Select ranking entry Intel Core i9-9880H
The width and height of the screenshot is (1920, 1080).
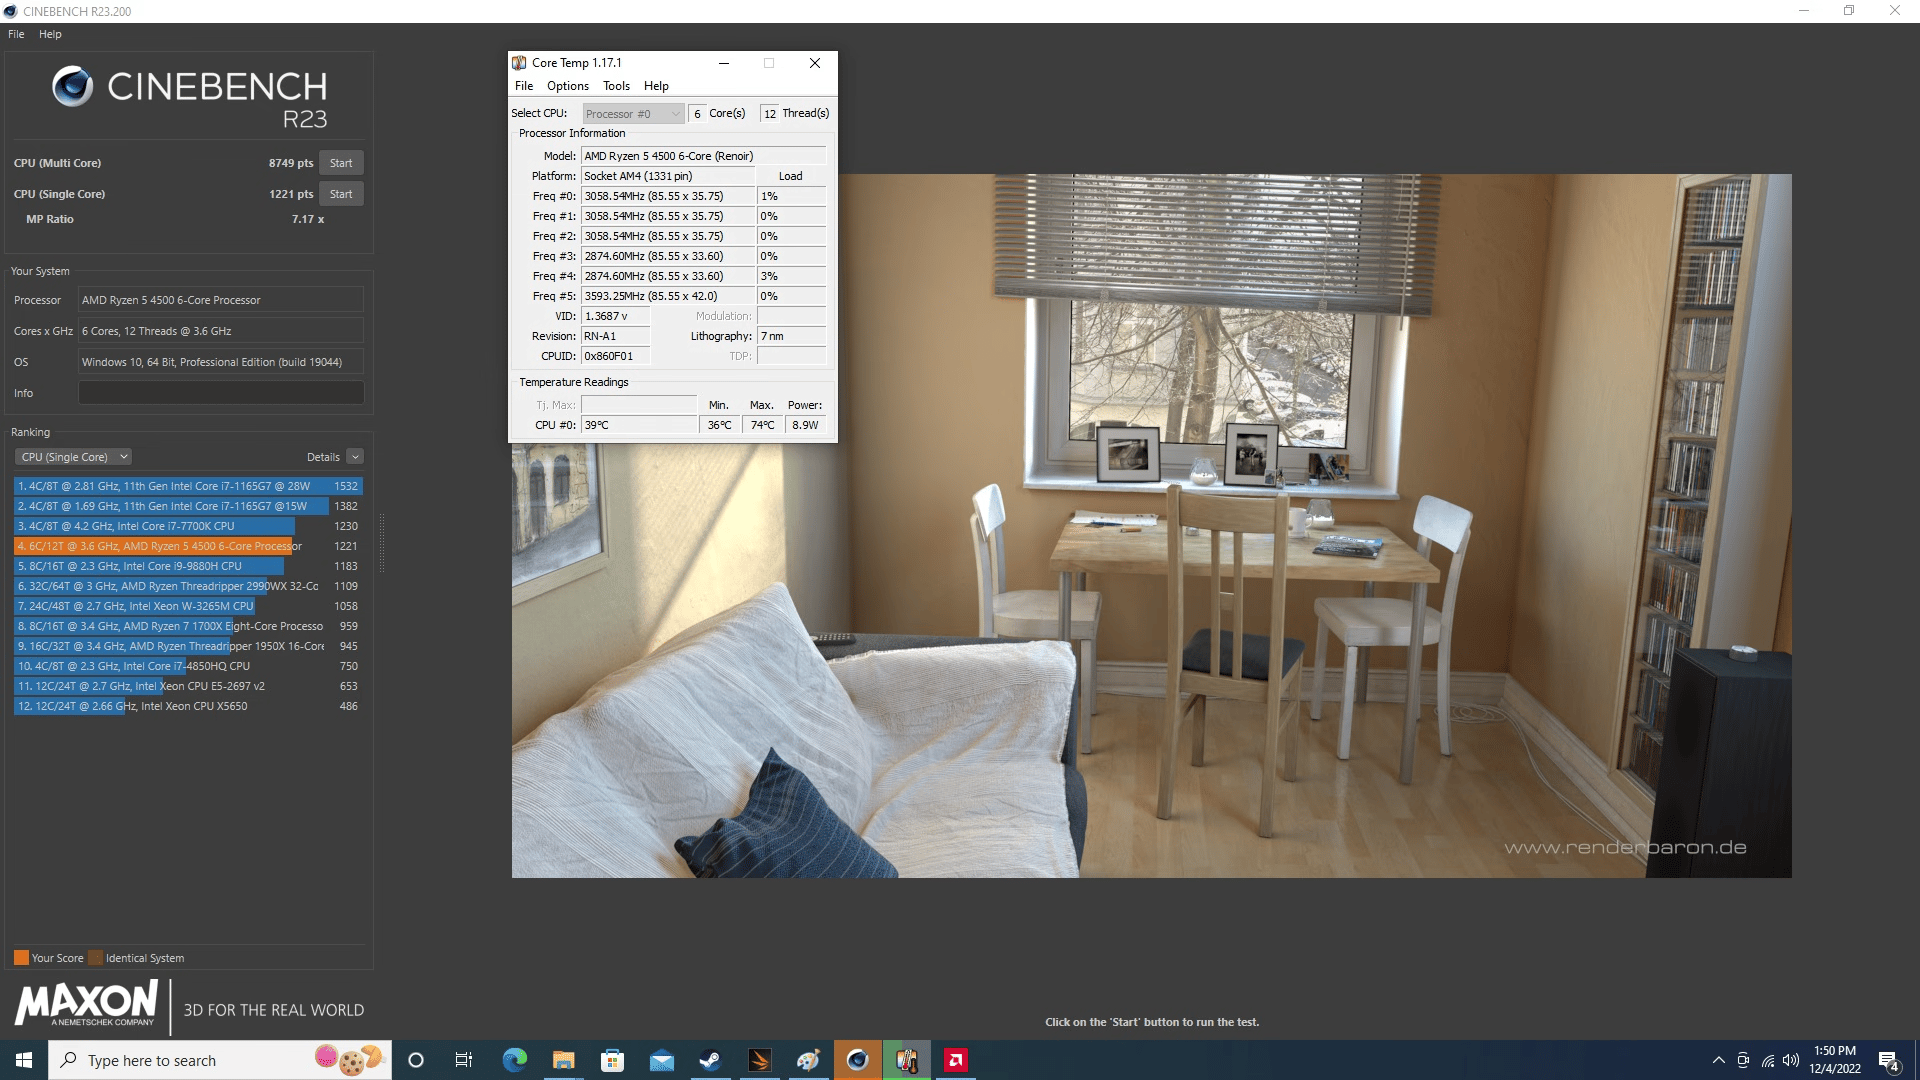(x=187, y=566)
